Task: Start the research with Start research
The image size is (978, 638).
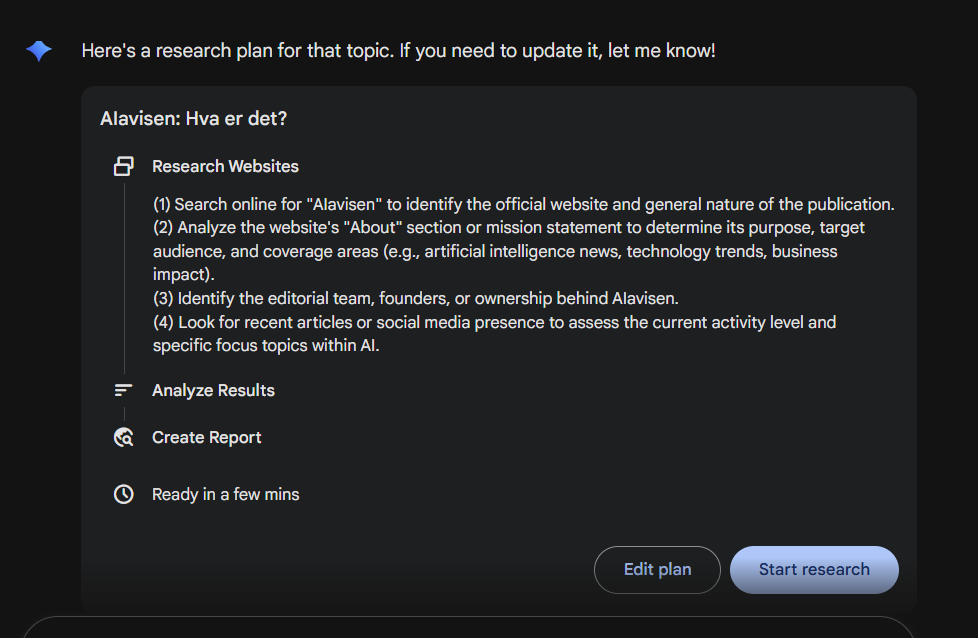Action: (814, 570)
